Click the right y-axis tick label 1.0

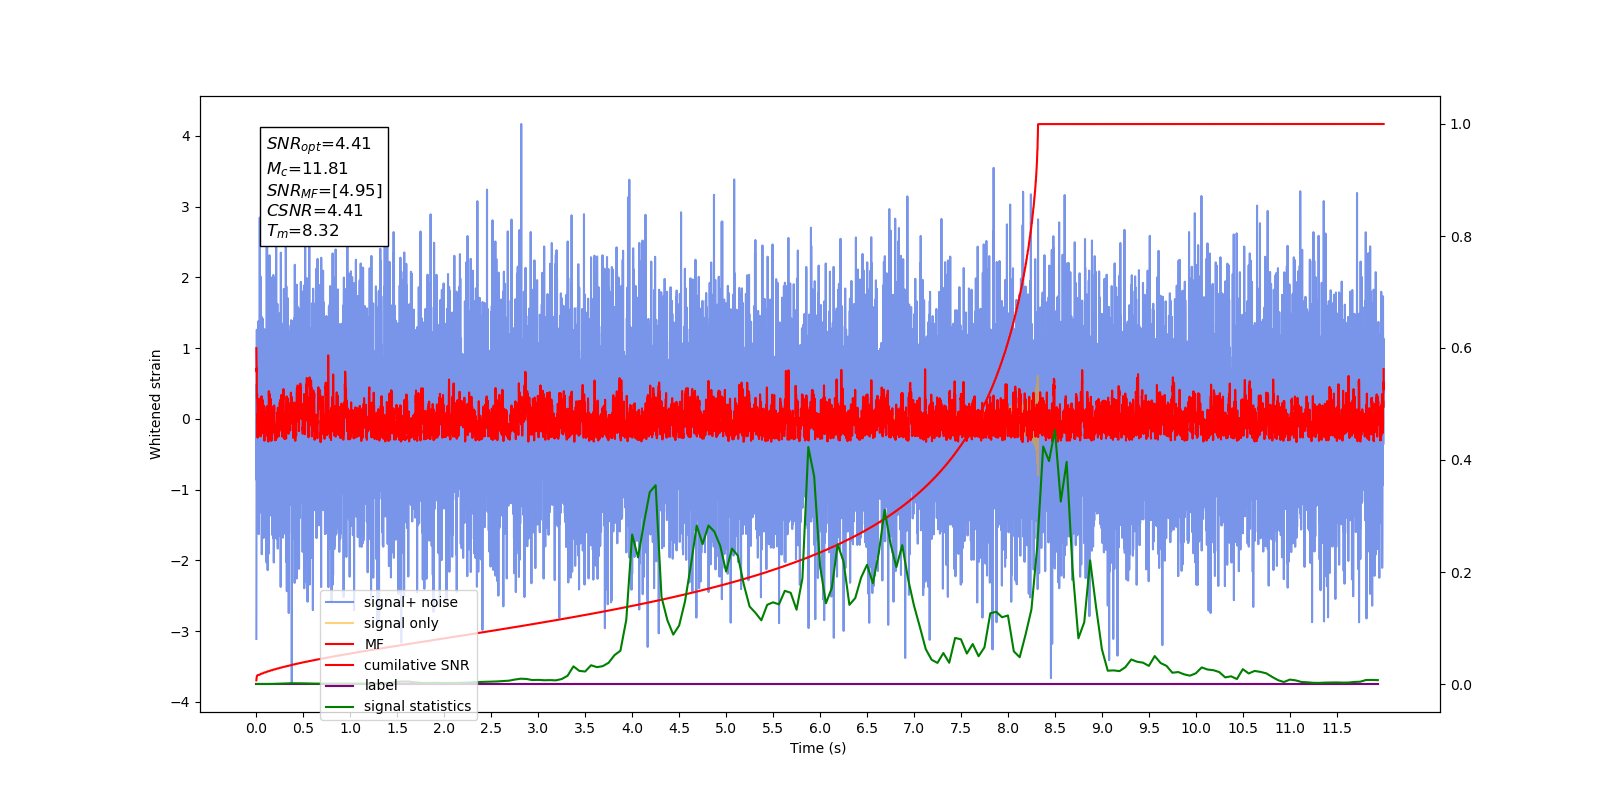click(x=1461, y=124)
